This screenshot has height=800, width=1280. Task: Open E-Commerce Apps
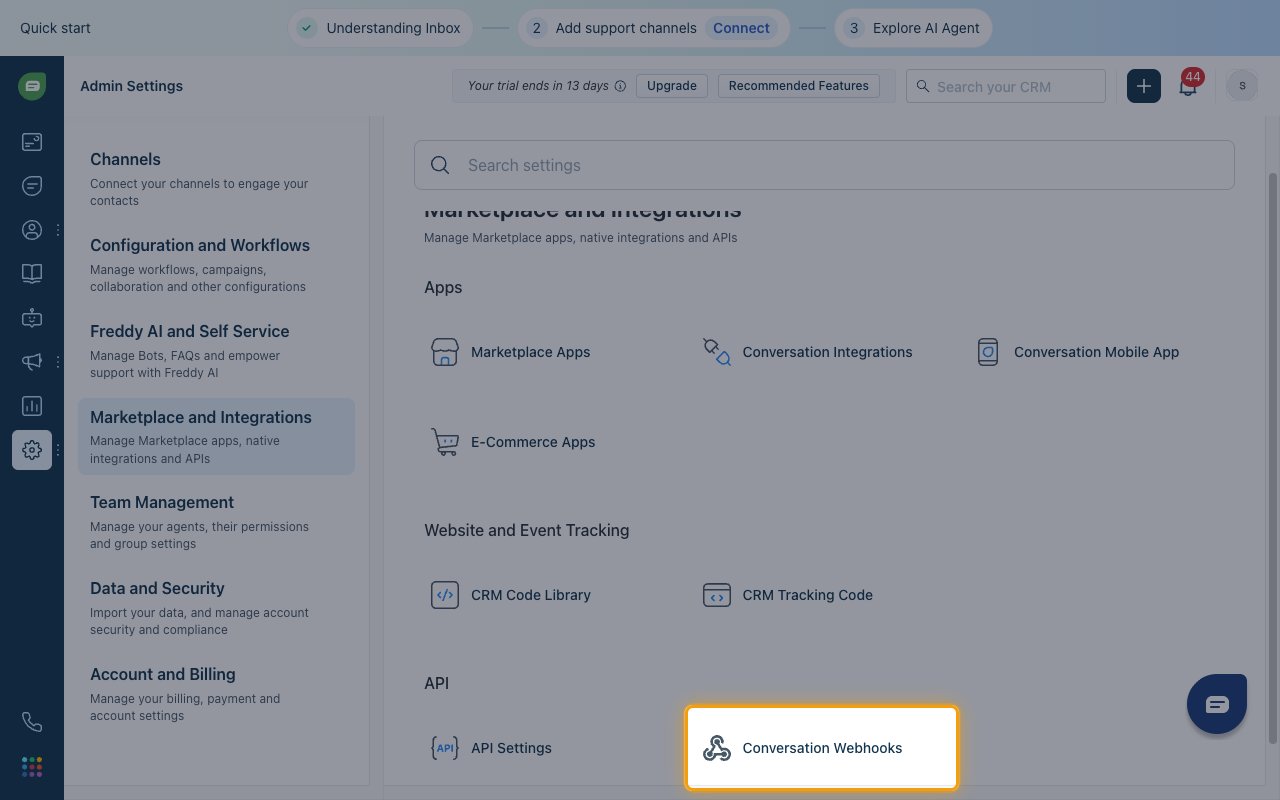tap(512, 442)
